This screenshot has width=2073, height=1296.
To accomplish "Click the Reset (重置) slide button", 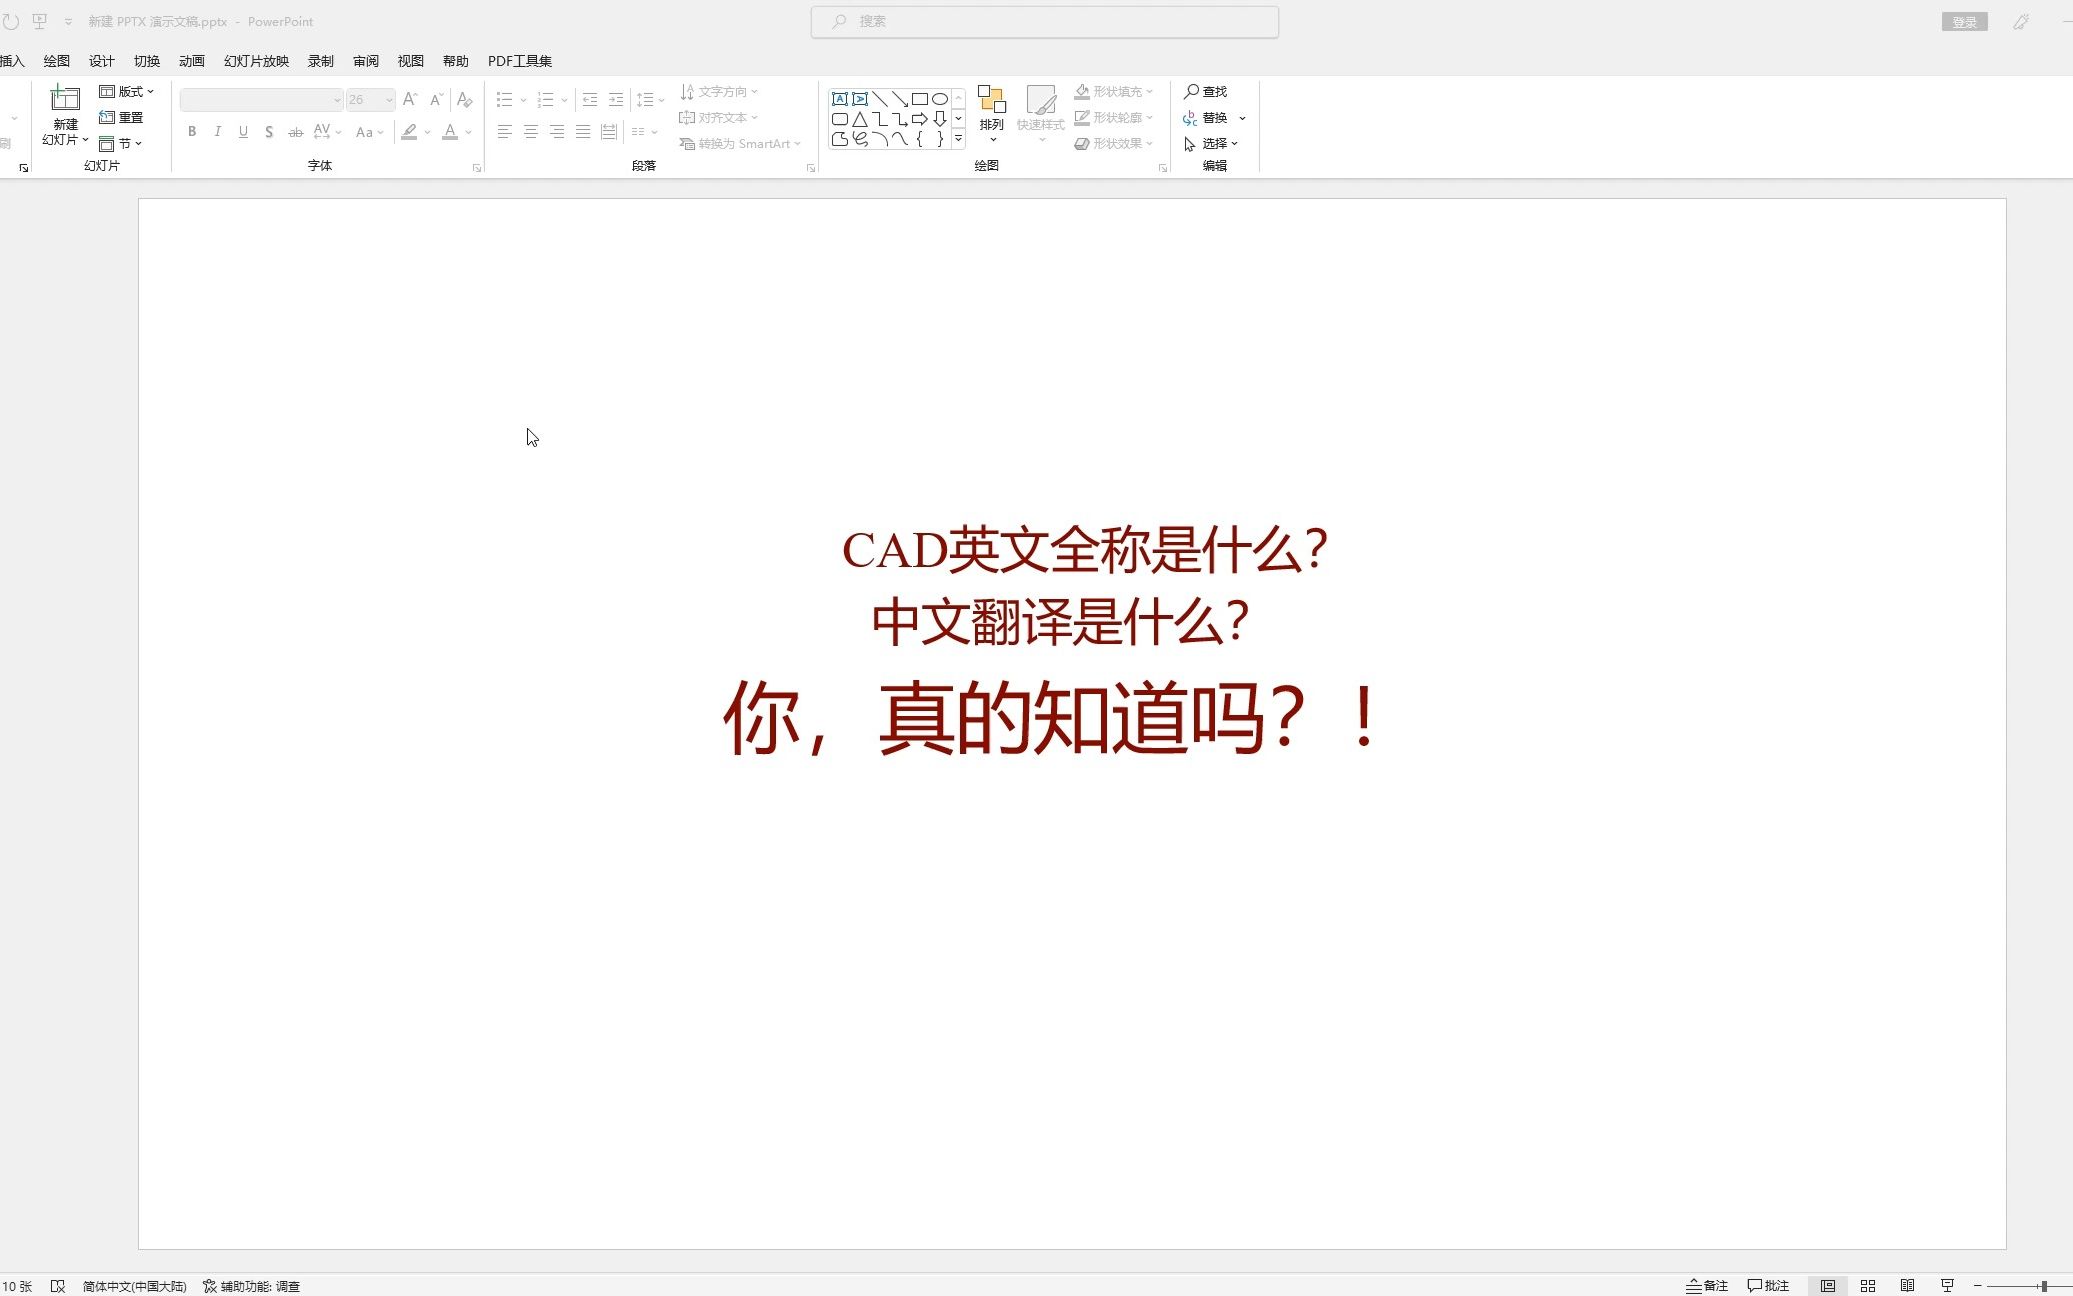I will click(x=121, y=117).
